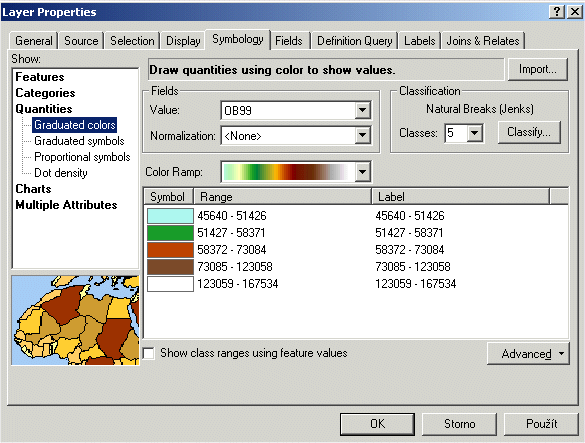The width and height of the screenshot is (585, 443).
Task: Click the help question mark icon
Action: [556, 12]
